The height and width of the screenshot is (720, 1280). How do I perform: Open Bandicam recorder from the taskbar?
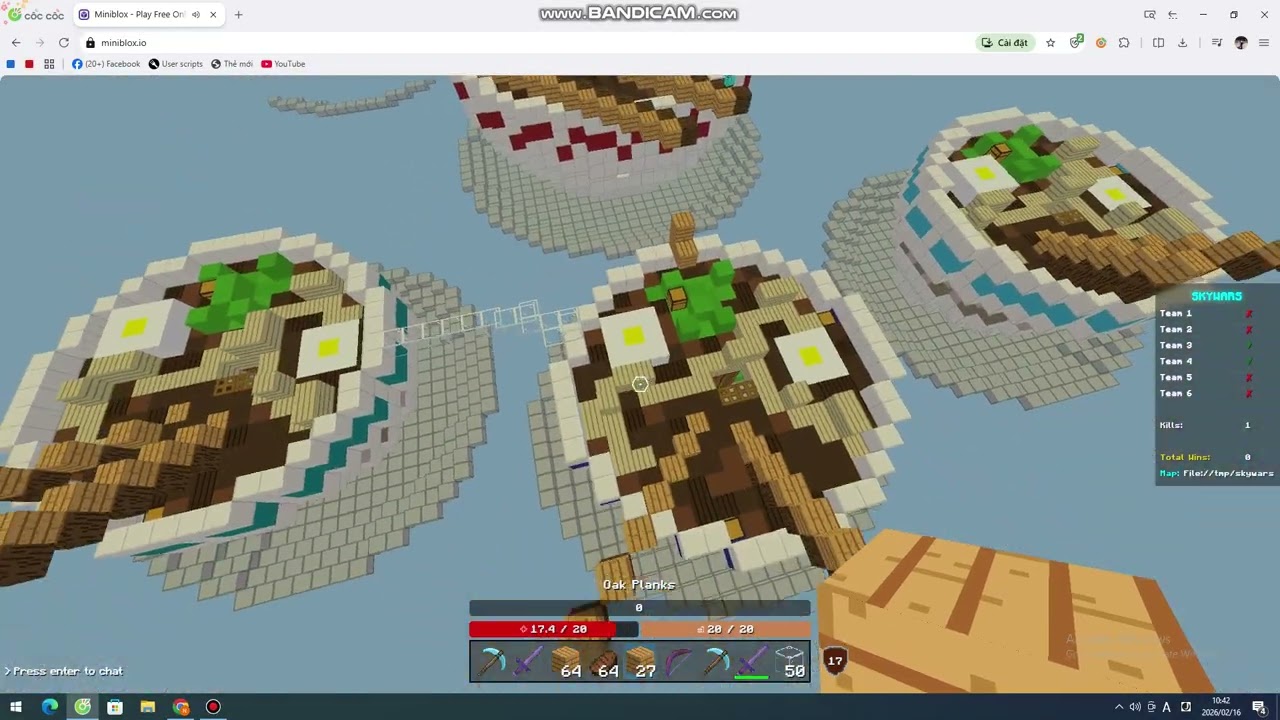[213, 707]
